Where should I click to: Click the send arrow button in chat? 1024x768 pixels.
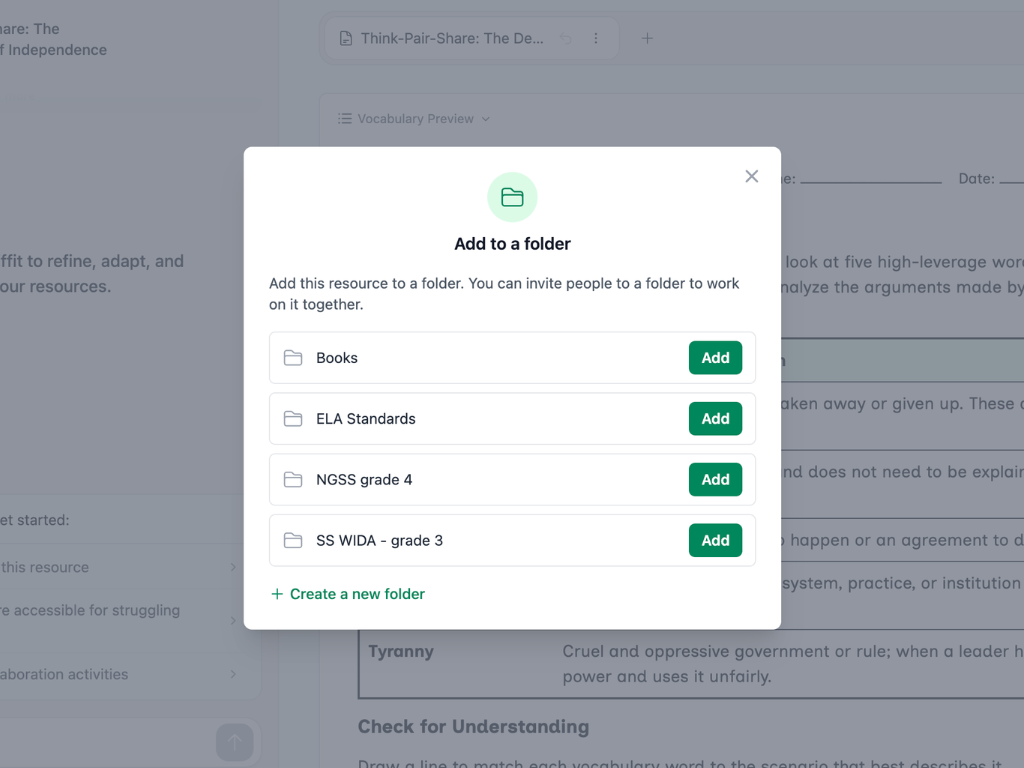pyautogui.click(x=234, y=742)
